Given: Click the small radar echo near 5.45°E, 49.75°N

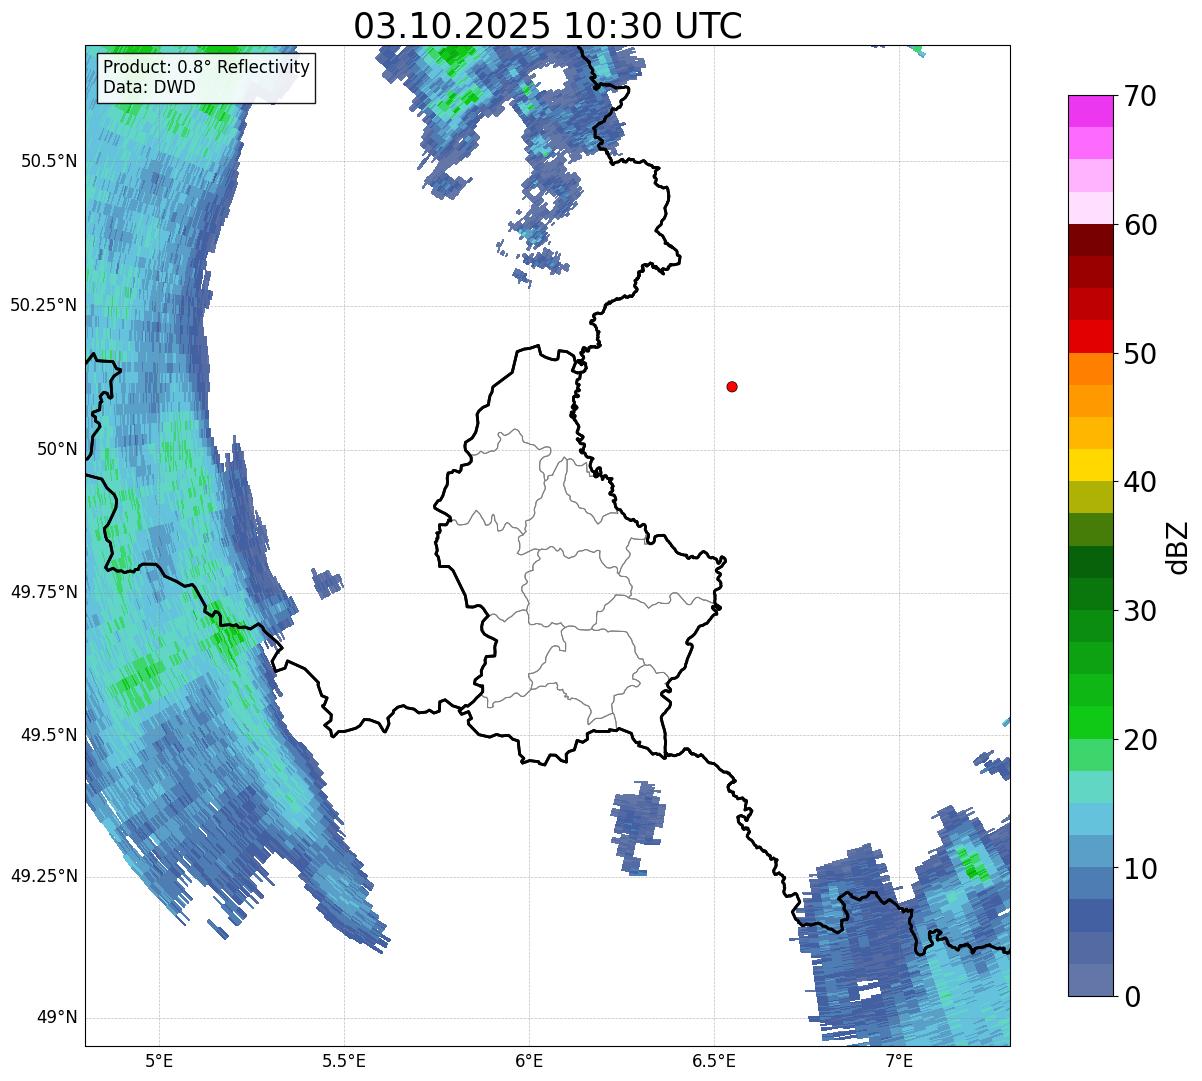Looking at the screenshot, I should click(327, 582).
